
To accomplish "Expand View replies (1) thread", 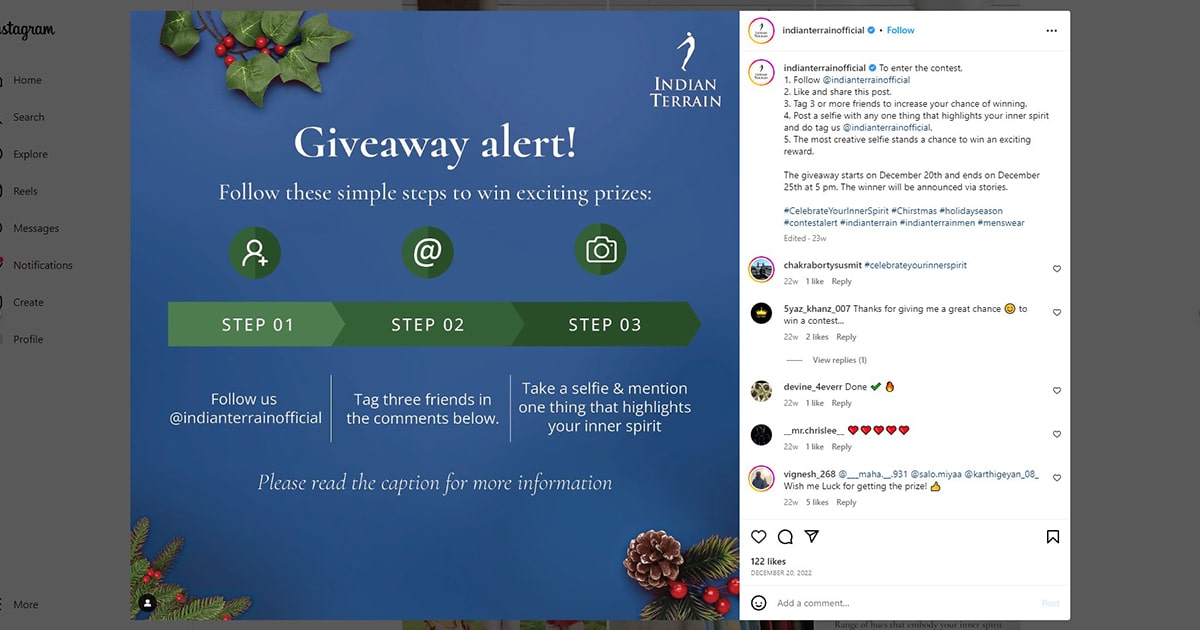I will (839, 360).
